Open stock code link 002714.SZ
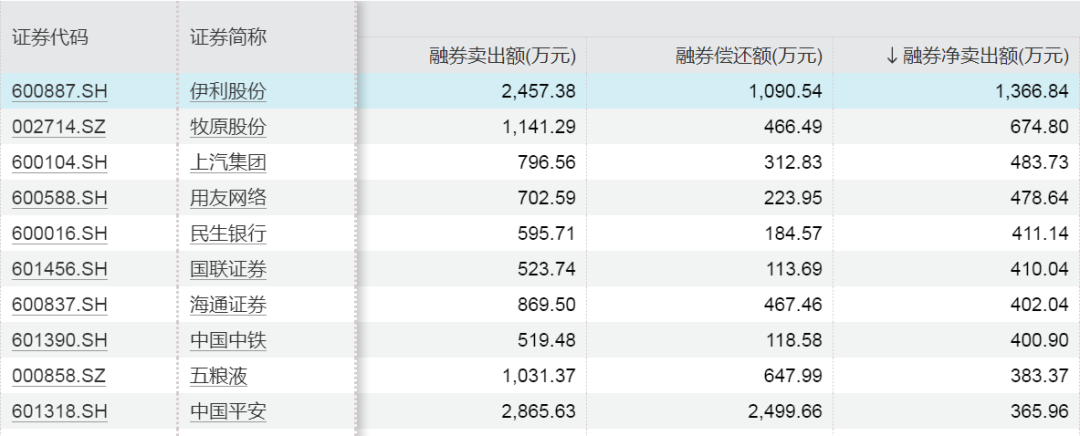1080x436 pixels. (x=59, y=127)
